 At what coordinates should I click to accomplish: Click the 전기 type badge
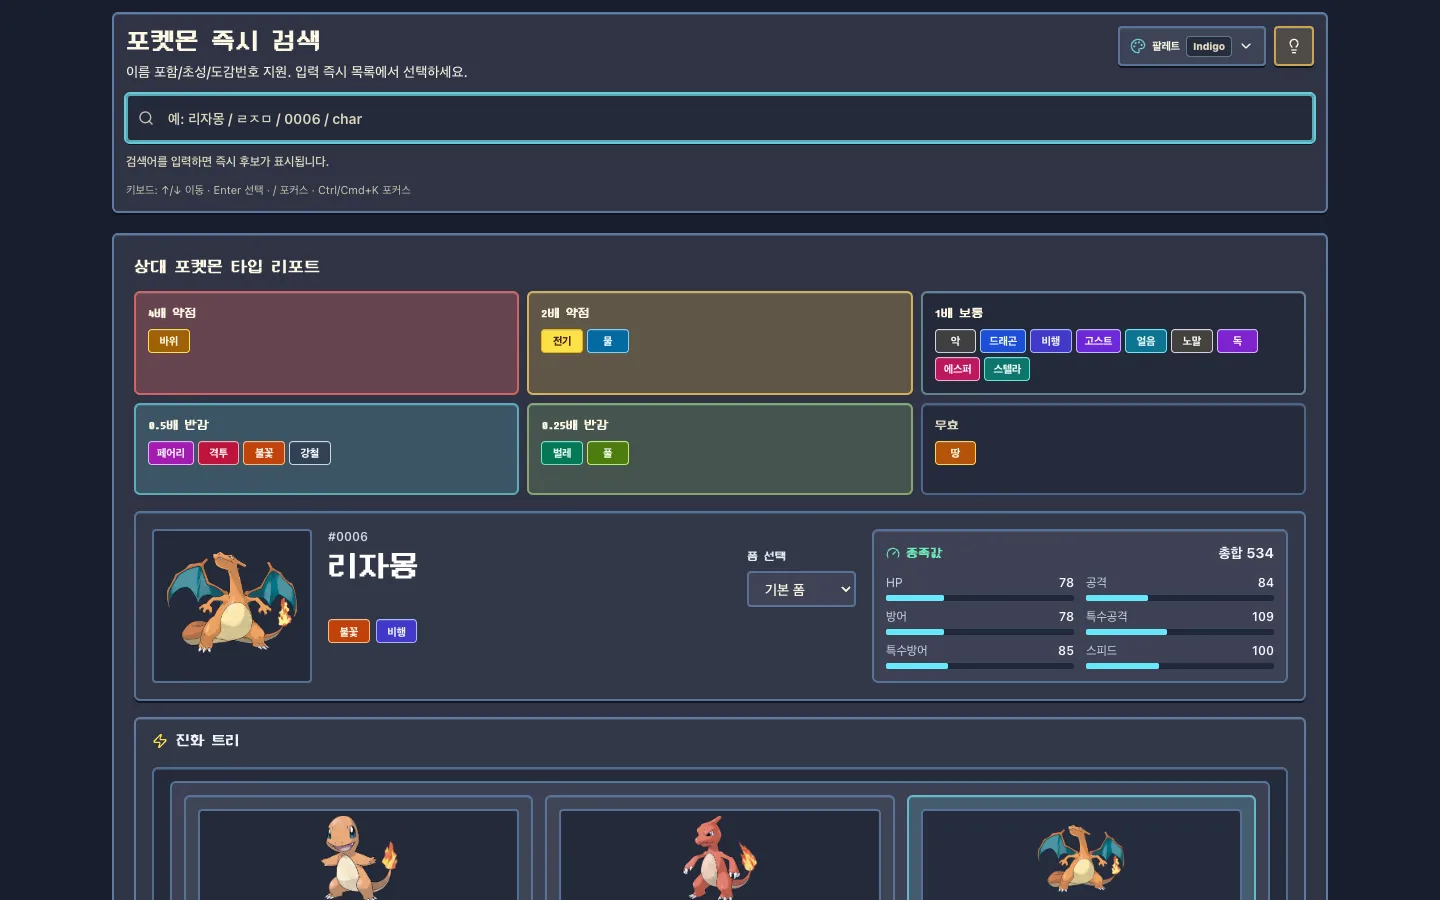click(562, 341)
